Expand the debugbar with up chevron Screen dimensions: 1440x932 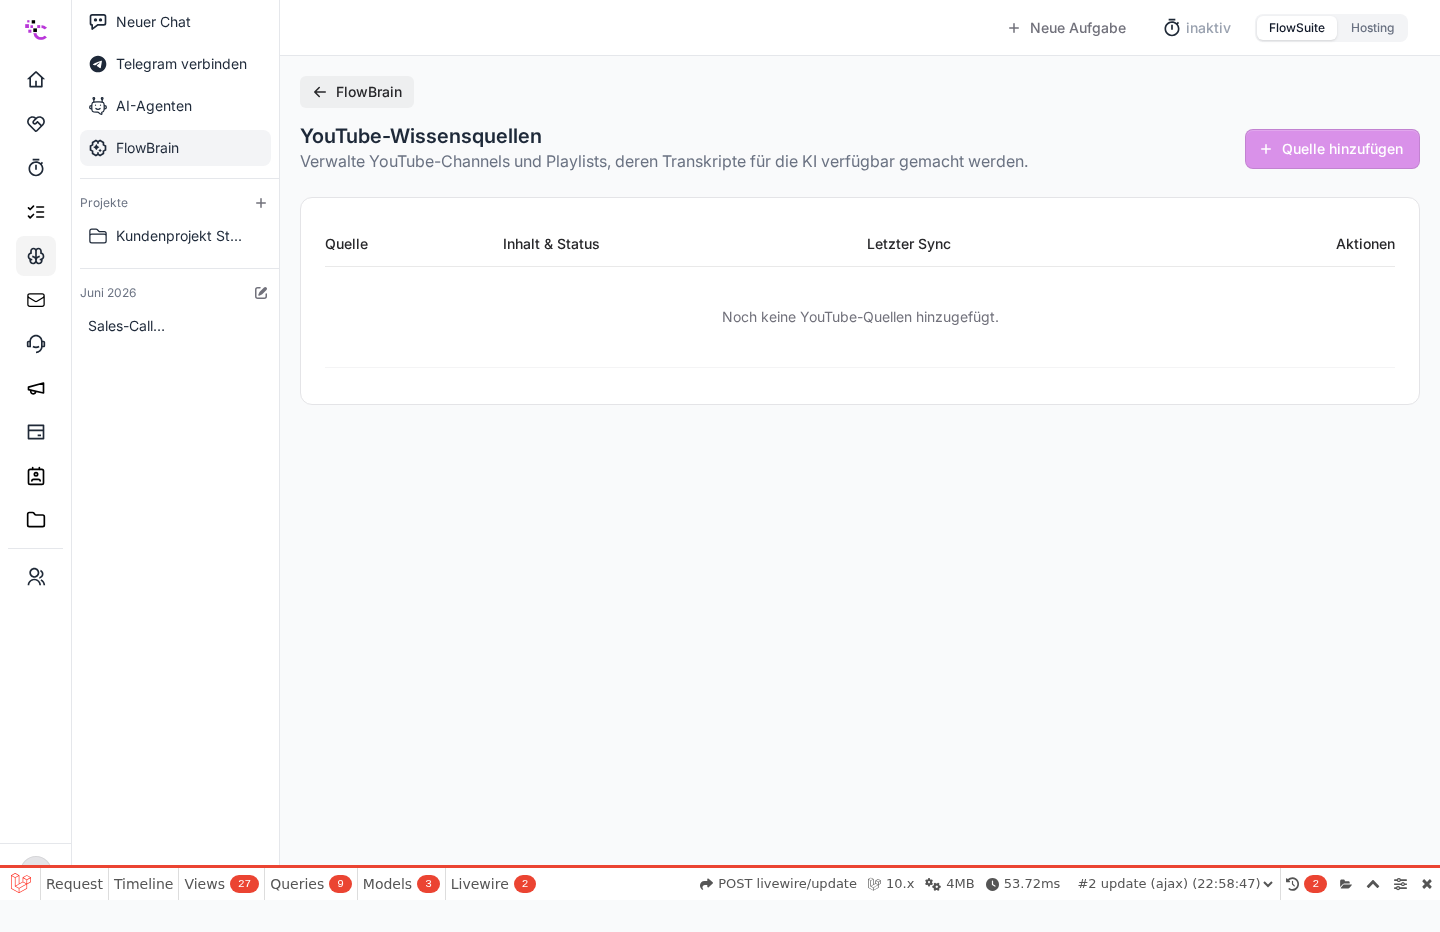pyautogui.click(x=1373, y=884)
